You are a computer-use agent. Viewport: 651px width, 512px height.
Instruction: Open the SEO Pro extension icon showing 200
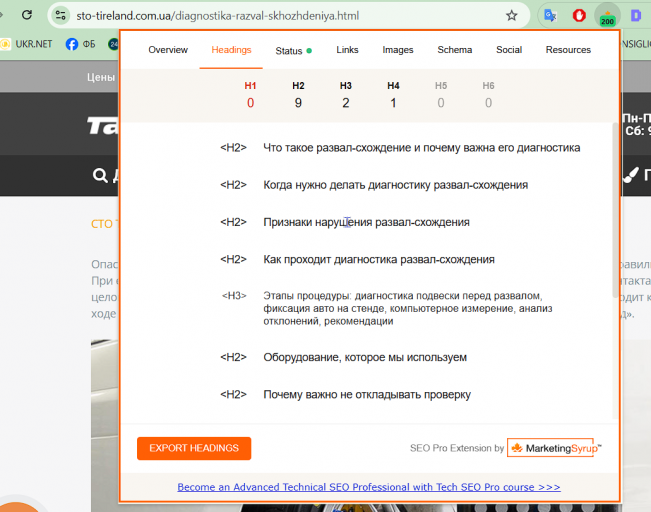coord(607,17)
